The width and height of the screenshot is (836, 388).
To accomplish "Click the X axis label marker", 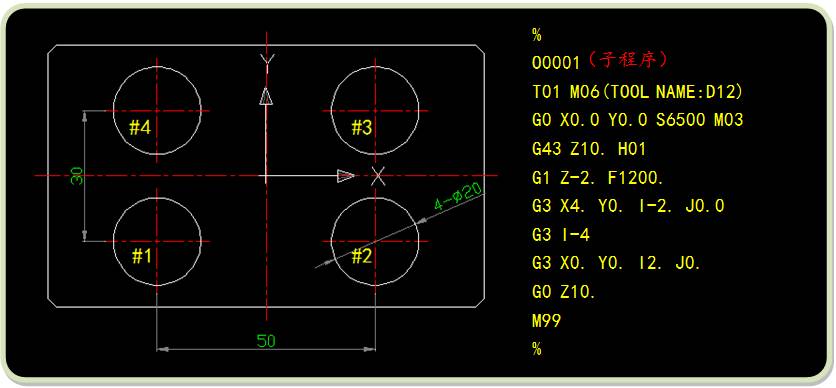I will coord(378,175).
